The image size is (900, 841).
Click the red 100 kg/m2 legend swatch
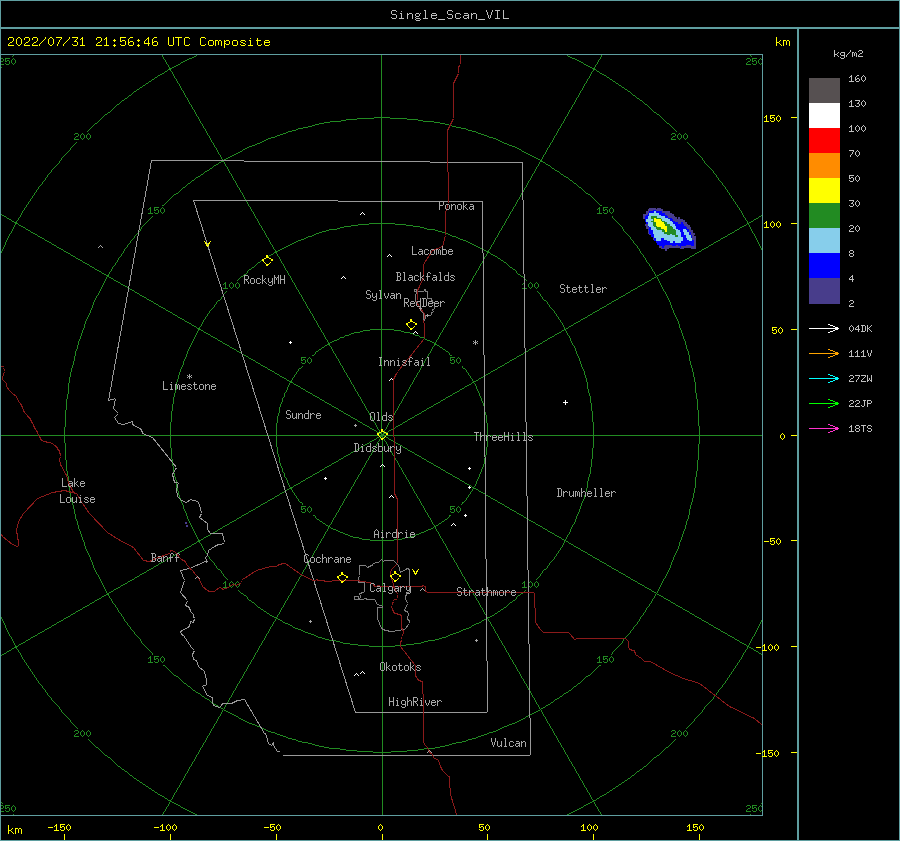coord(824,141)
